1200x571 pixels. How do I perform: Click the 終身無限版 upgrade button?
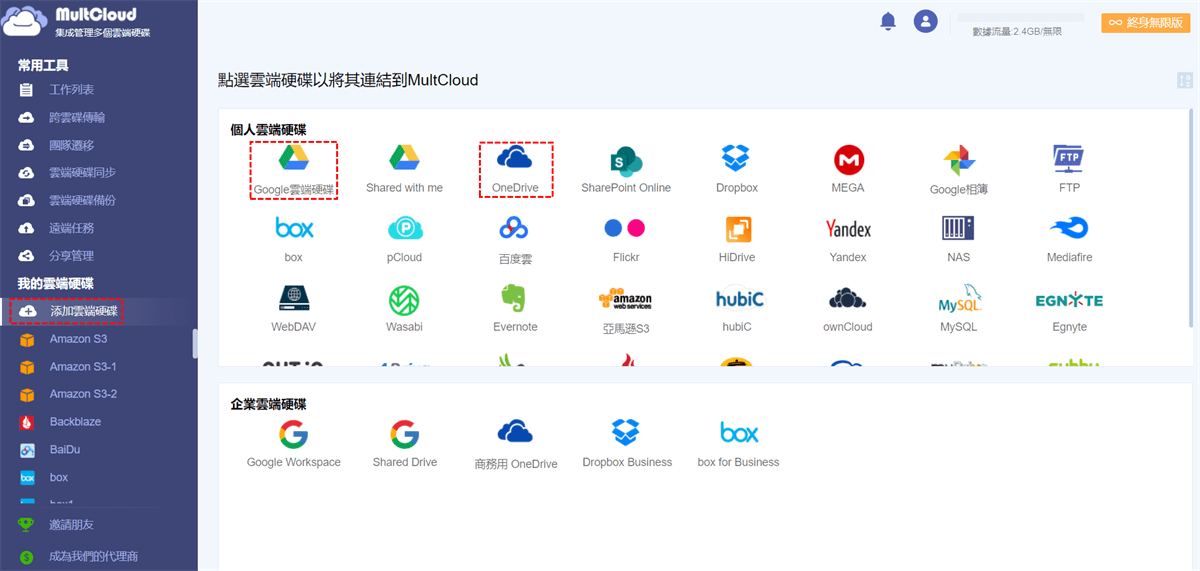pyautogui.click(x=1145, y=22)
